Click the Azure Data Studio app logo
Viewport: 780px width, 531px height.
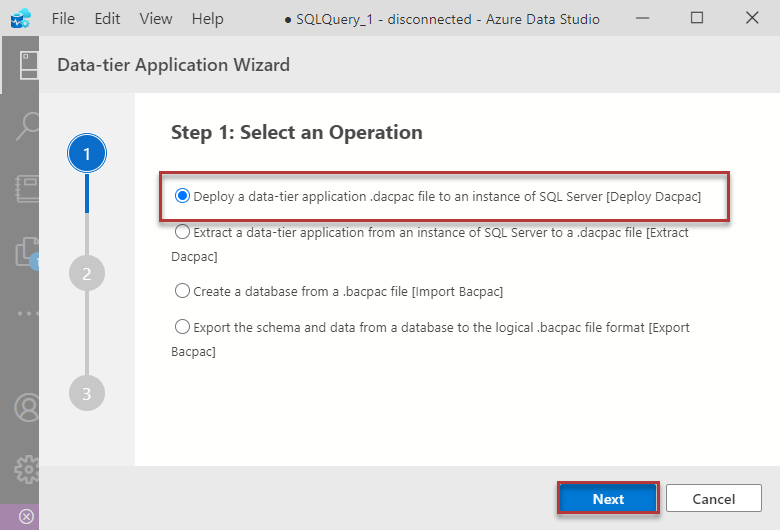[21, 19]
